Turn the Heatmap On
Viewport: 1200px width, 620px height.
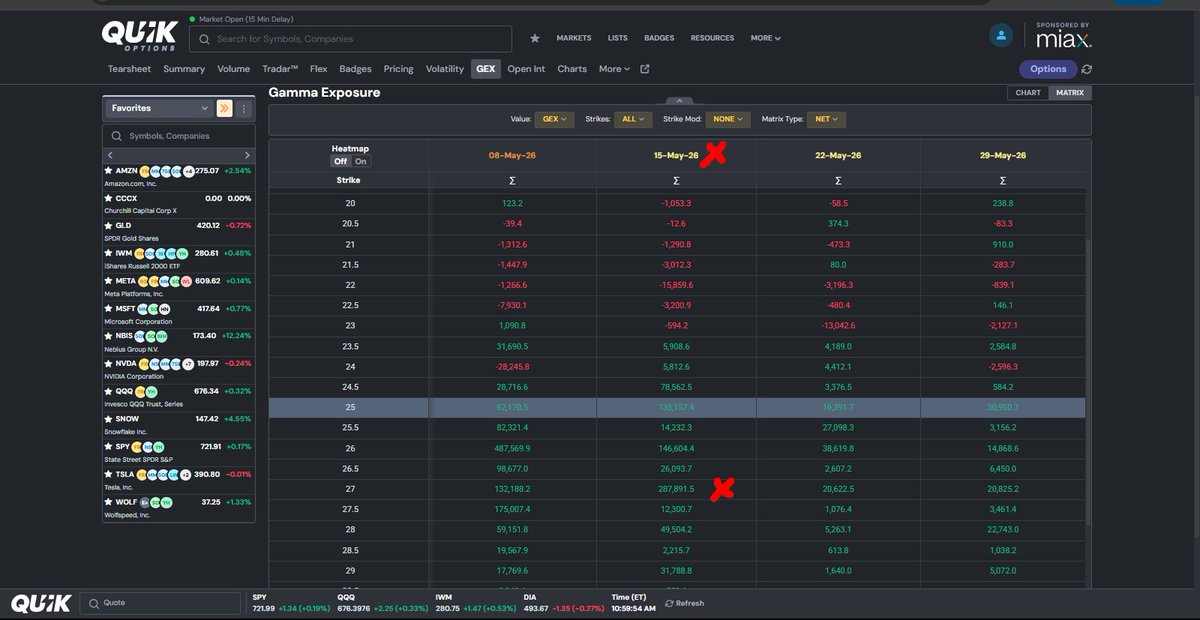coord(360,161)
